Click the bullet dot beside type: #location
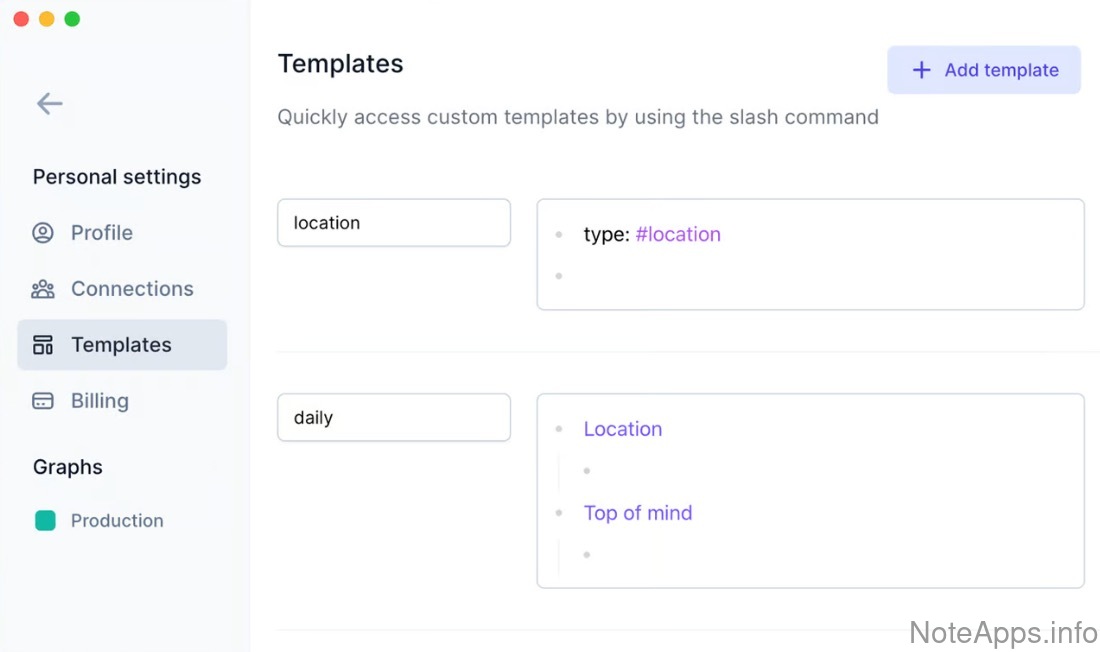 (x=559, y=235)
